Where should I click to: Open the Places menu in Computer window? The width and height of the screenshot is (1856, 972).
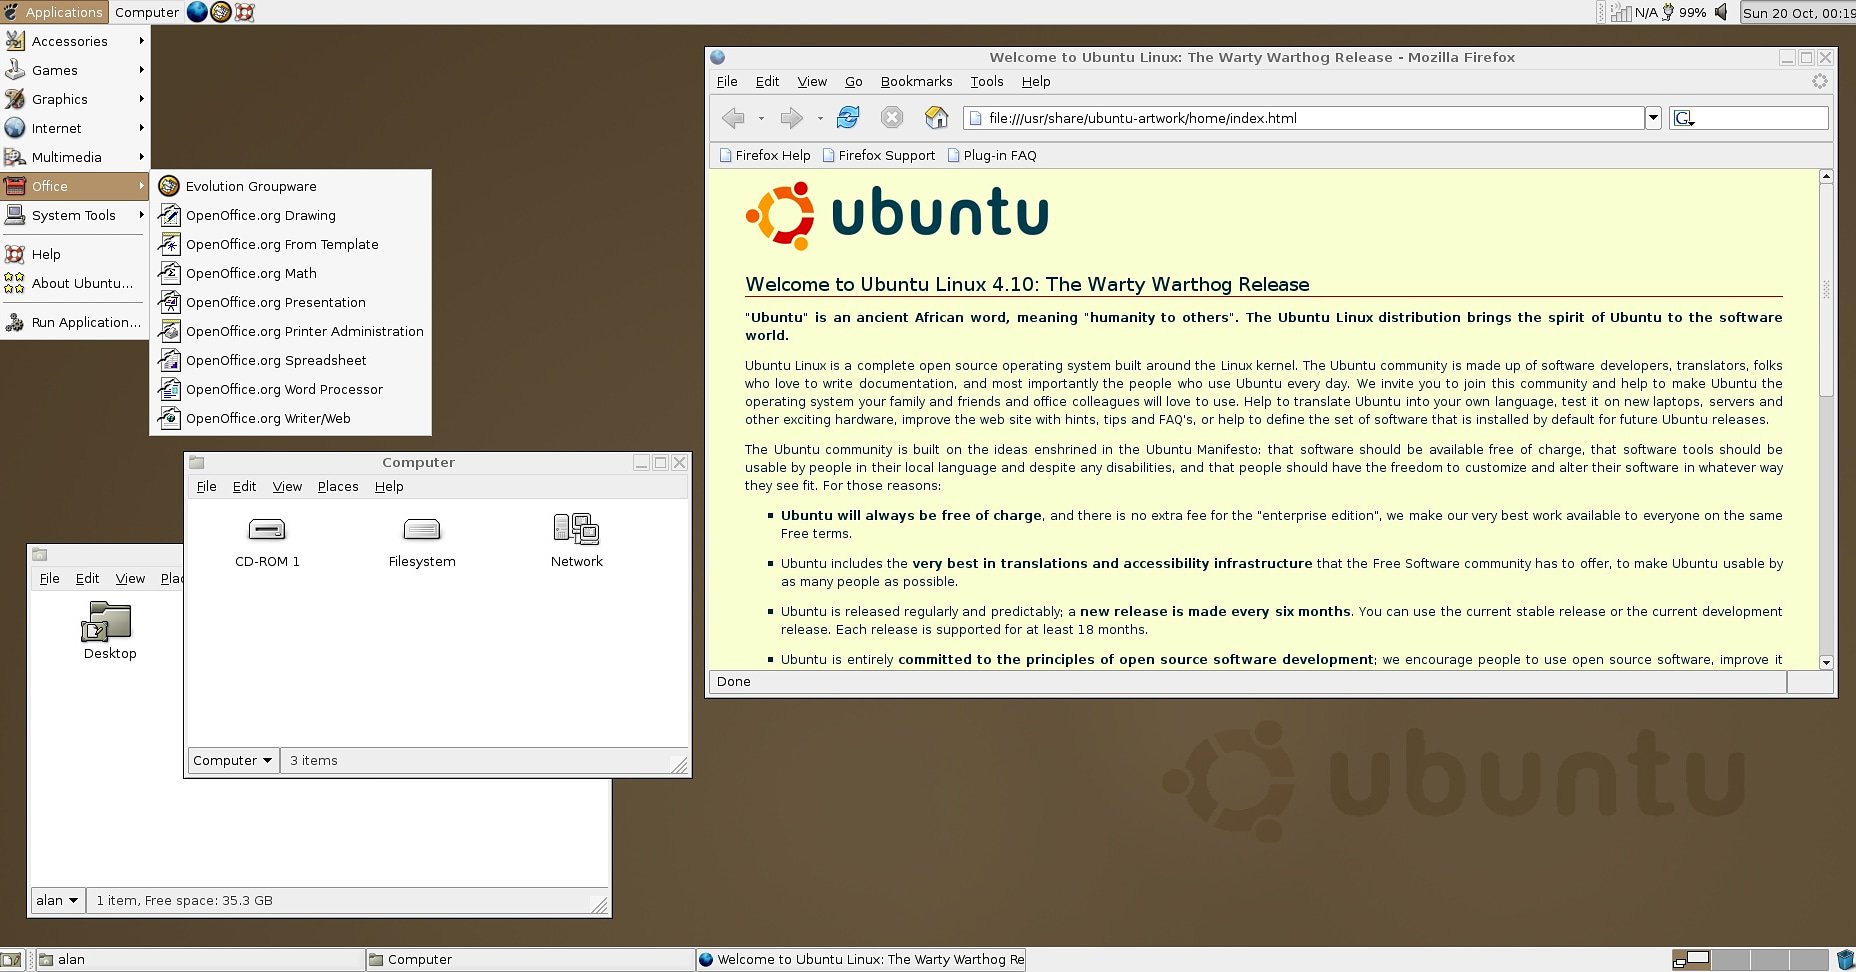pyautogui.click(x=338, y=487)
